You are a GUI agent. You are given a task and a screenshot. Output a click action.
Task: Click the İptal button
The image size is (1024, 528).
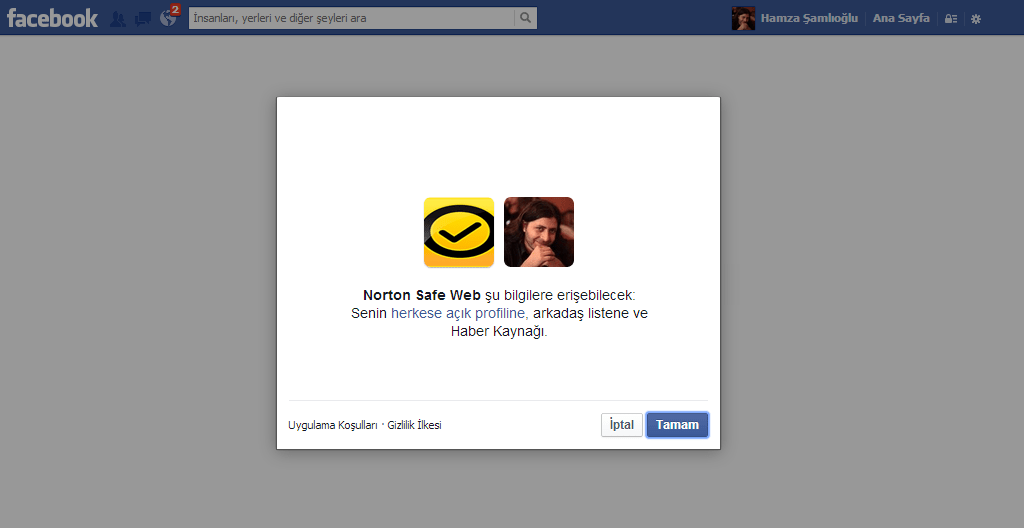coord(622,425)
